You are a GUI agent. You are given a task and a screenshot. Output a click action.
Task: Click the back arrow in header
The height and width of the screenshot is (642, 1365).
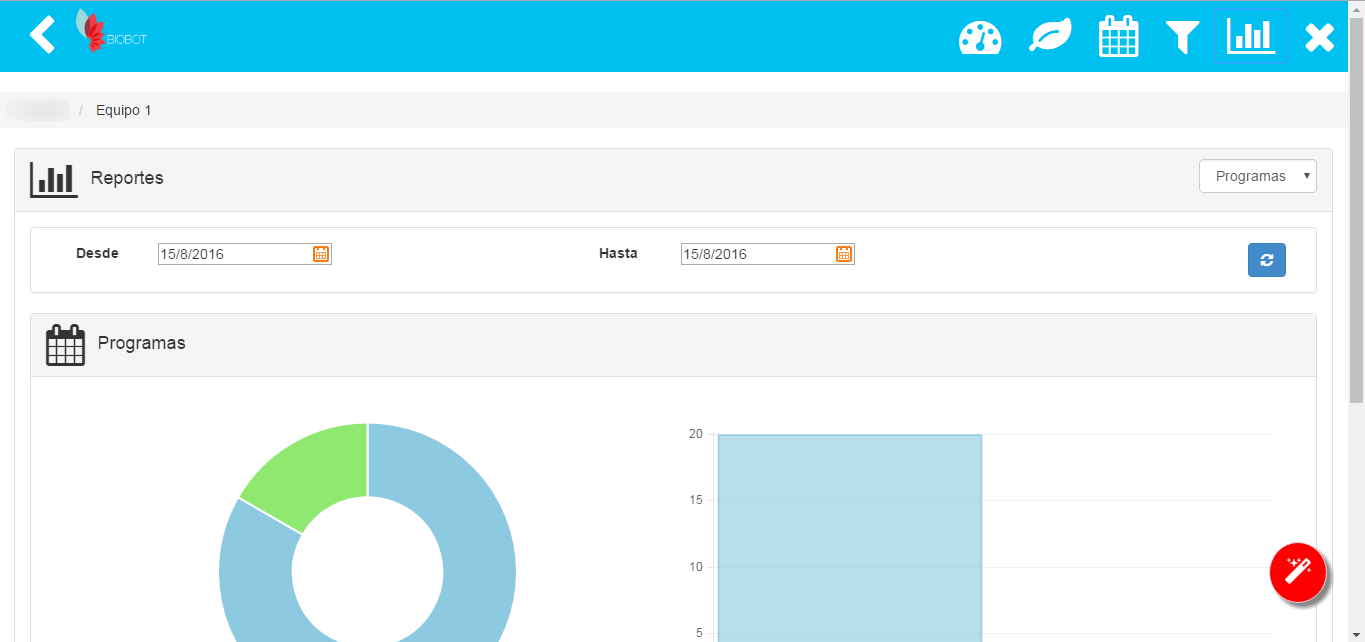point(42,35)
